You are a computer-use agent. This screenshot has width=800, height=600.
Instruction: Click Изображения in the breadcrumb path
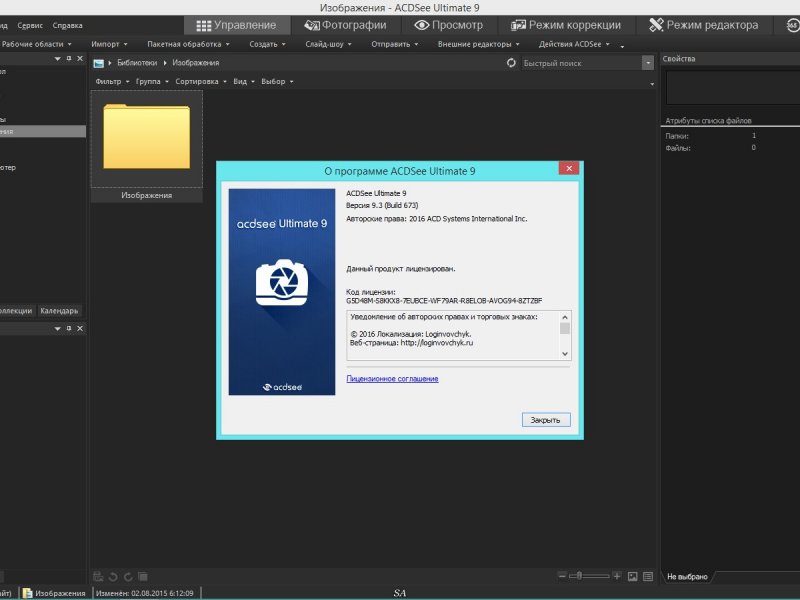point(195,63)
